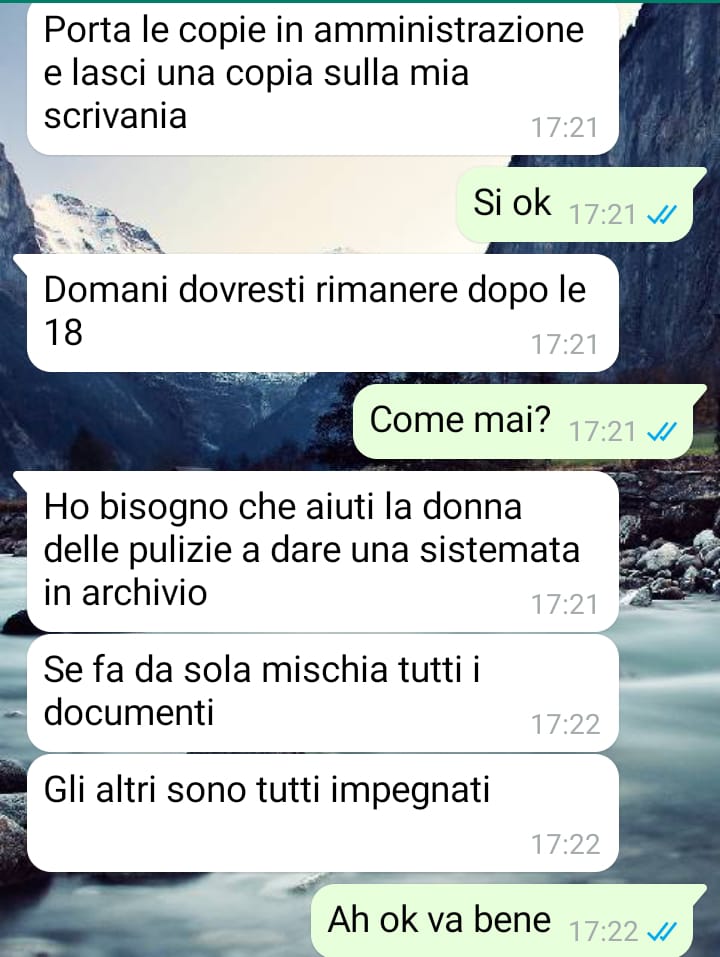Tap the blue double-check on 'Si ok'
This screenshot has height=957, width=720.
(x=661, y=214)
